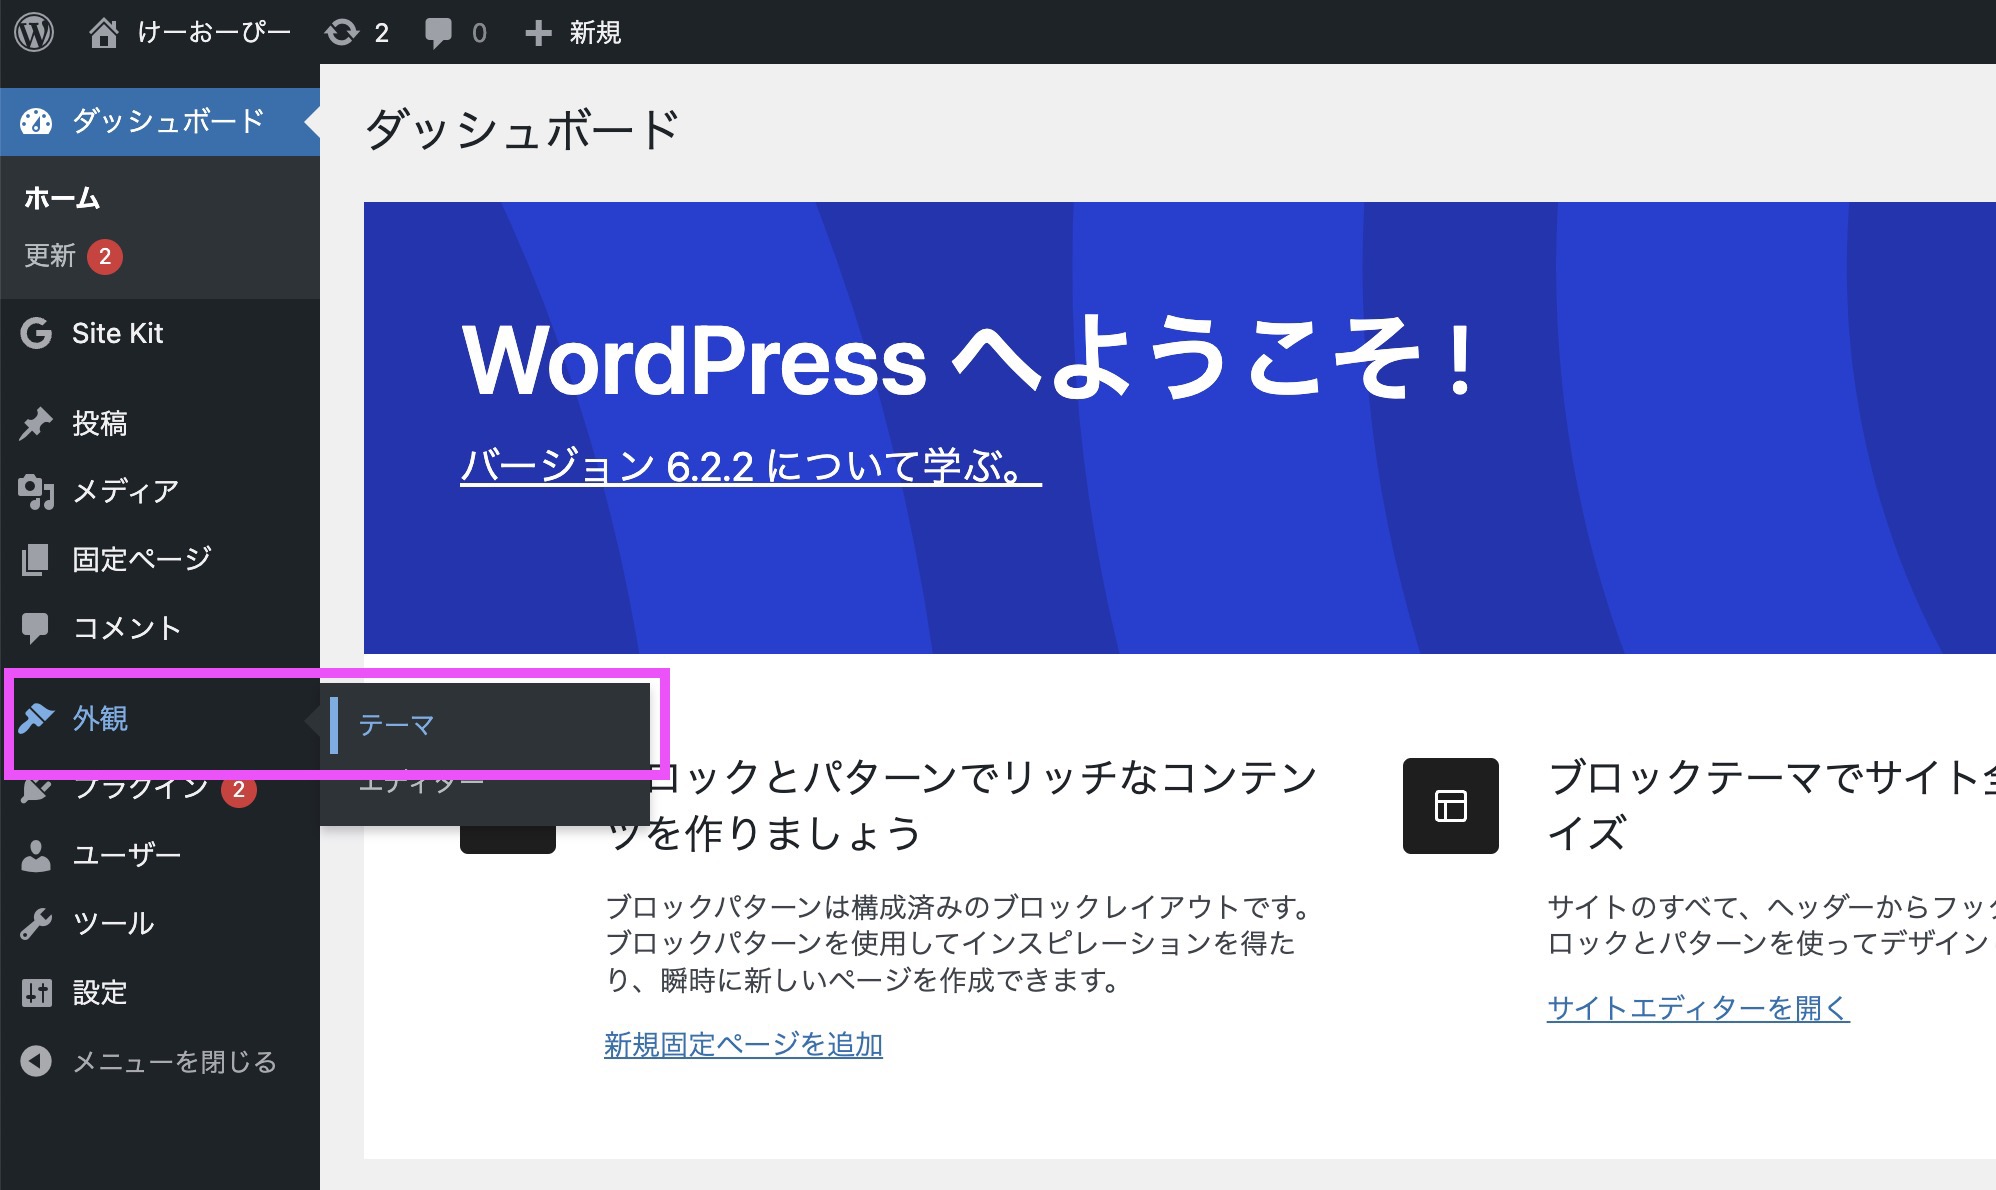This screenshot has width=1996, height=1190.
Task: Click the Google G Site Kit icon
Action: 36,333
